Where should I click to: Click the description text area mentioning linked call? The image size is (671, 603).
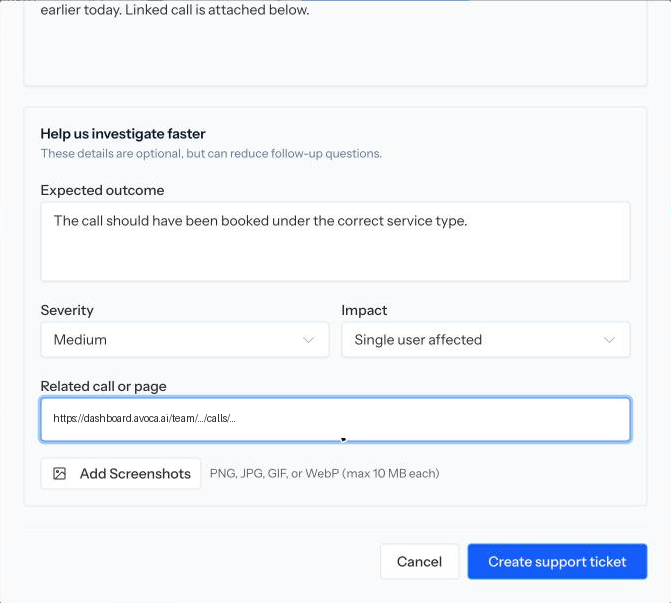coord(336,43)
